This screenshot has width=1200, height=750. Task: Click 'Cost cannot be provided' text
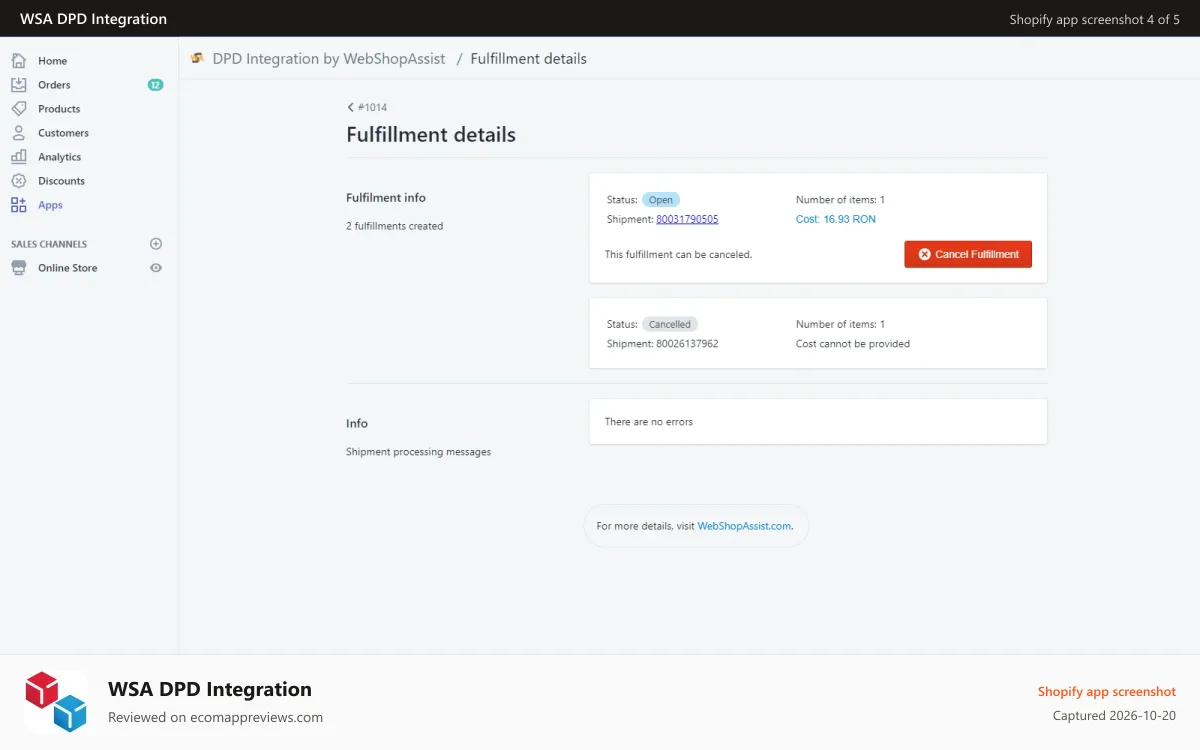853,344
